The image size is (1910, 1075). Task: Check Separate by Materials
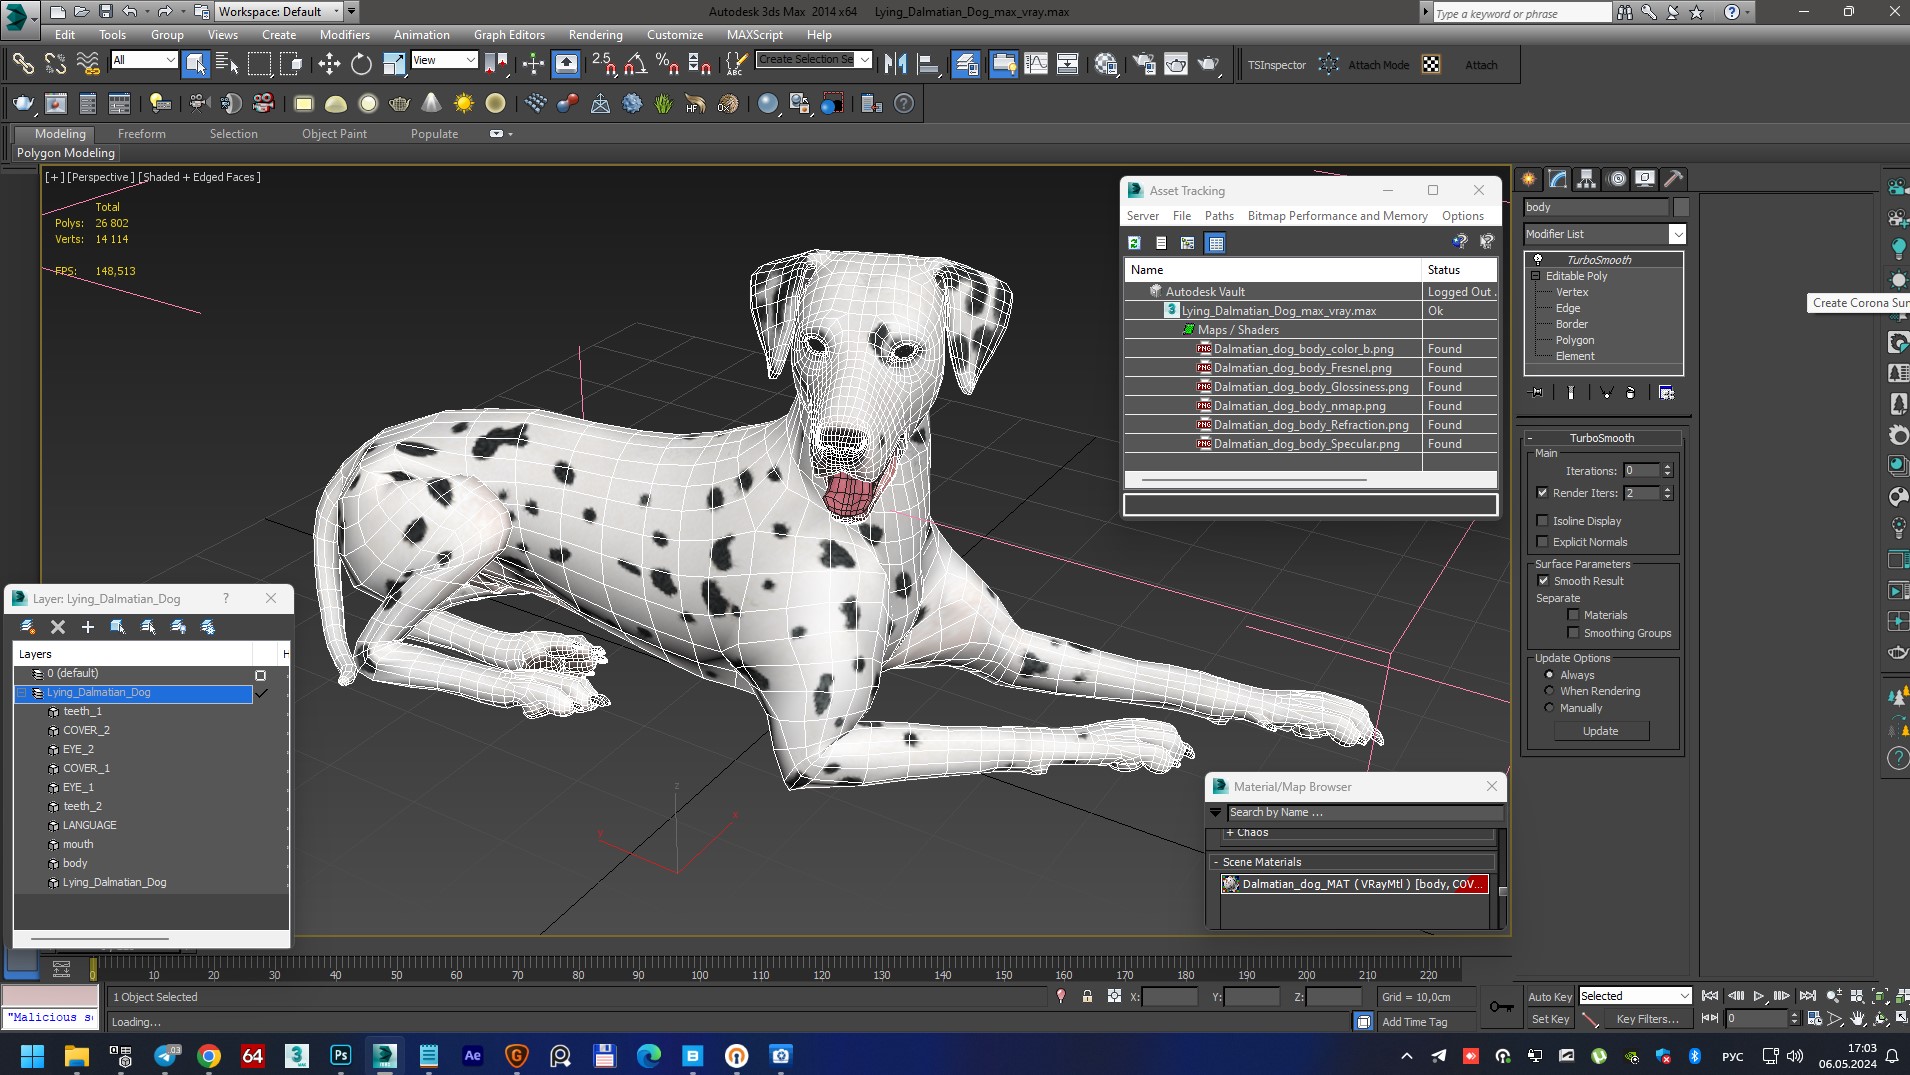[x=1573, y=615]
